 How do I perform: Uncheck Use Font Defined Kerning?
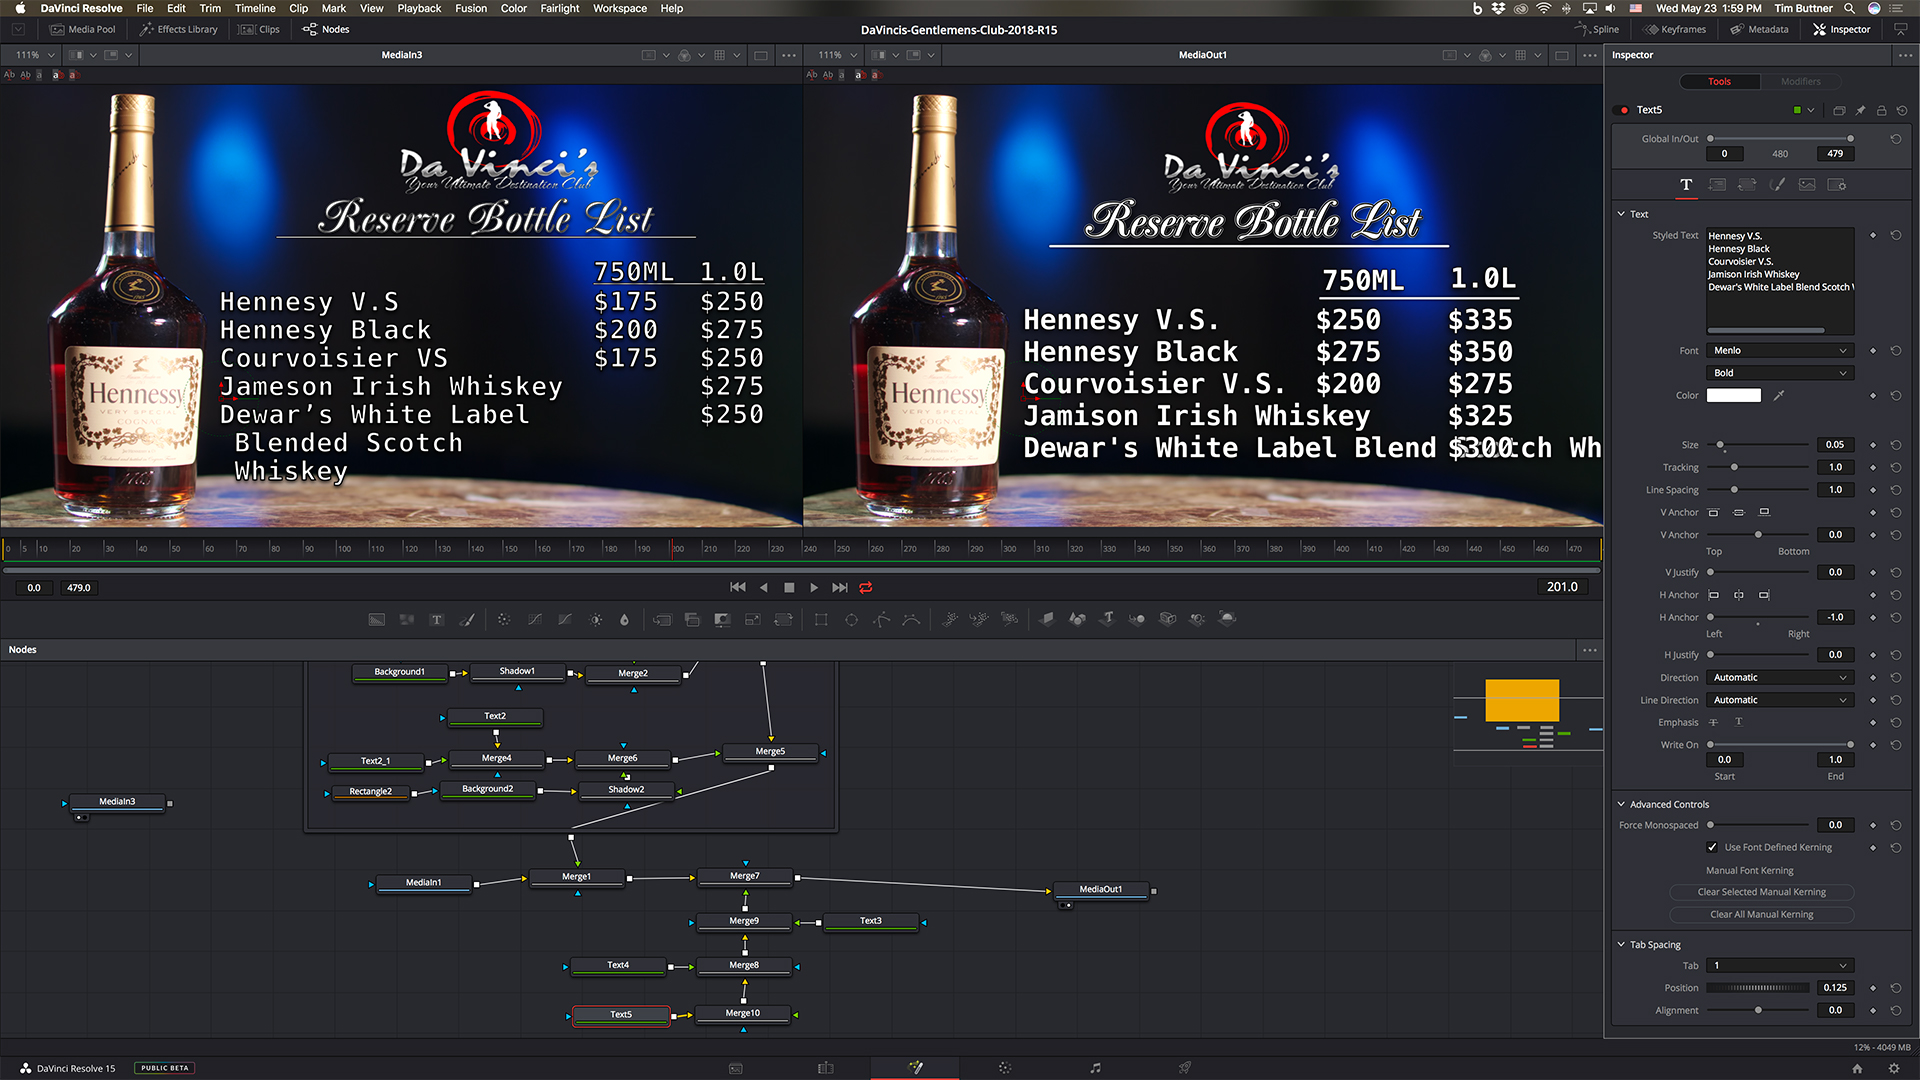click(x=1712, y=847)
